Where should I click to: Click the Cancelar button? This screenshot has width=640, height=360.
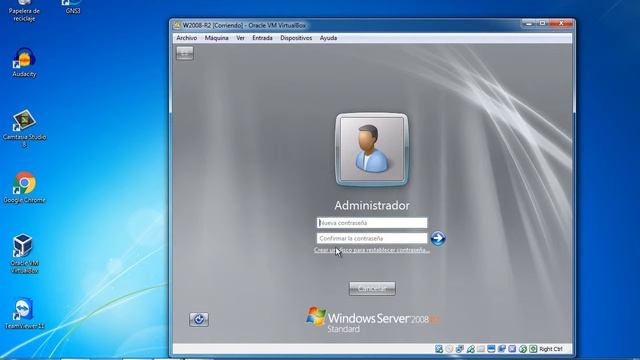coord(372,289)
